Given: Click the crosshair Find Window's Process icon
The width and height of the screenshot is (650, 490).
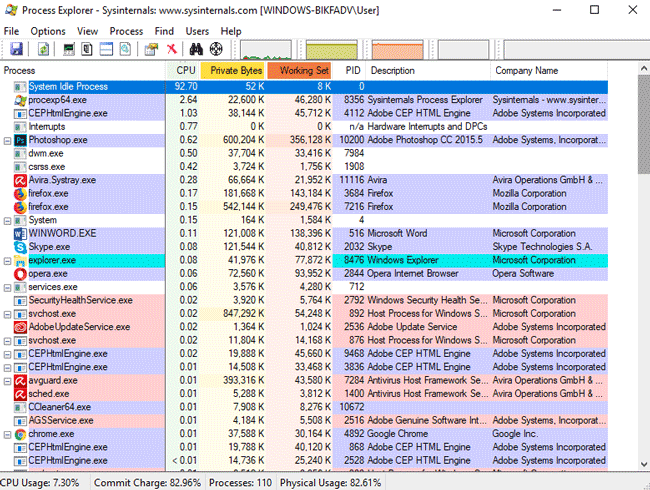Looking at the screenshot, I should 217,49.
